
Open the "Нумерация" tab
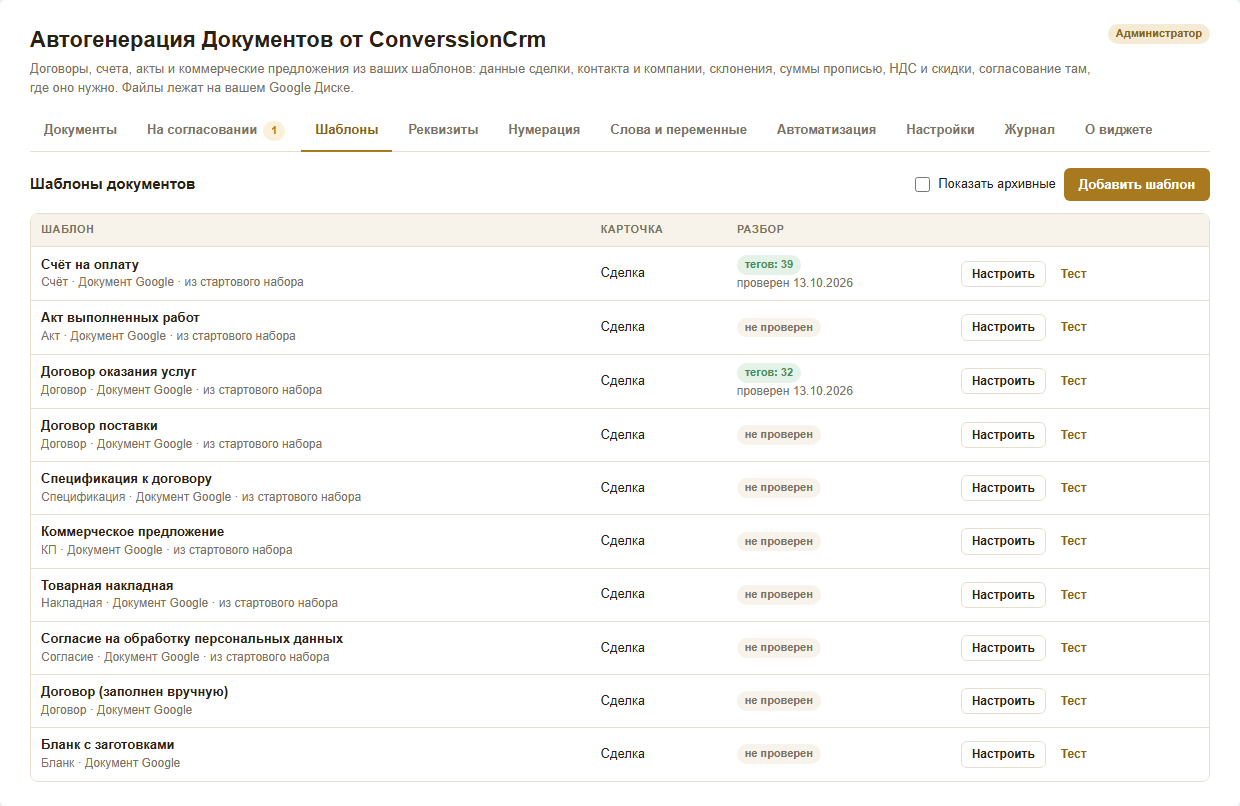[544, 130]
